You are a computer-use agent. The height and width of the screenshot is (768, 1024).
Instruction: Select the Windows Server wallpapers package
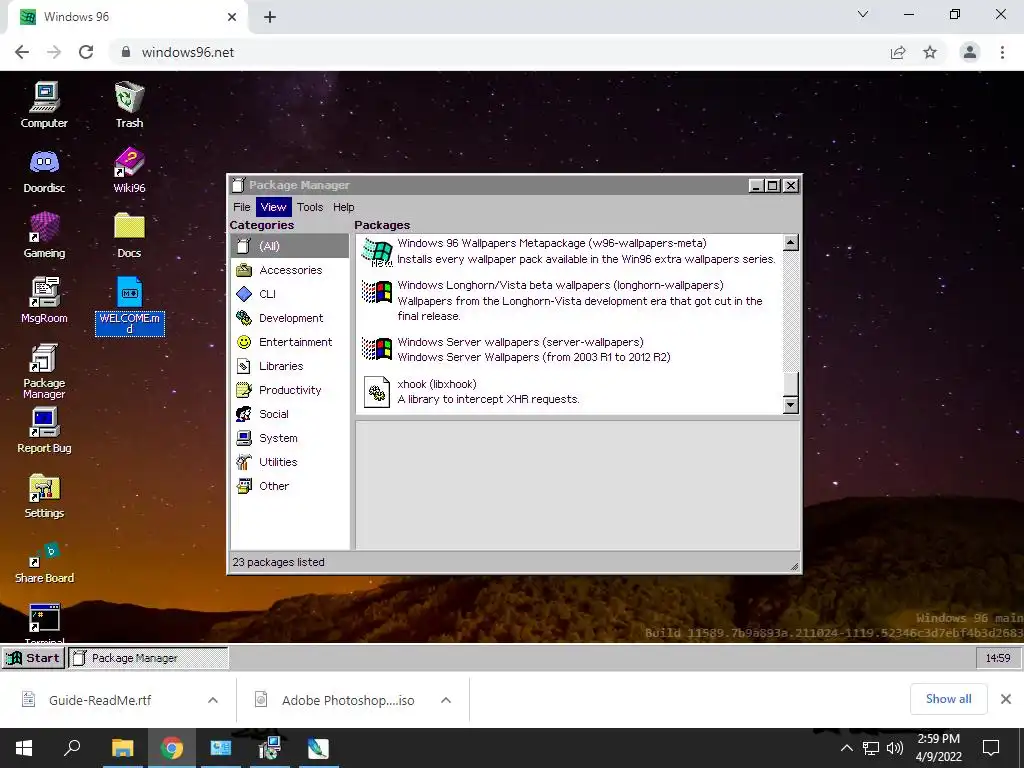(x=570, y=349)
